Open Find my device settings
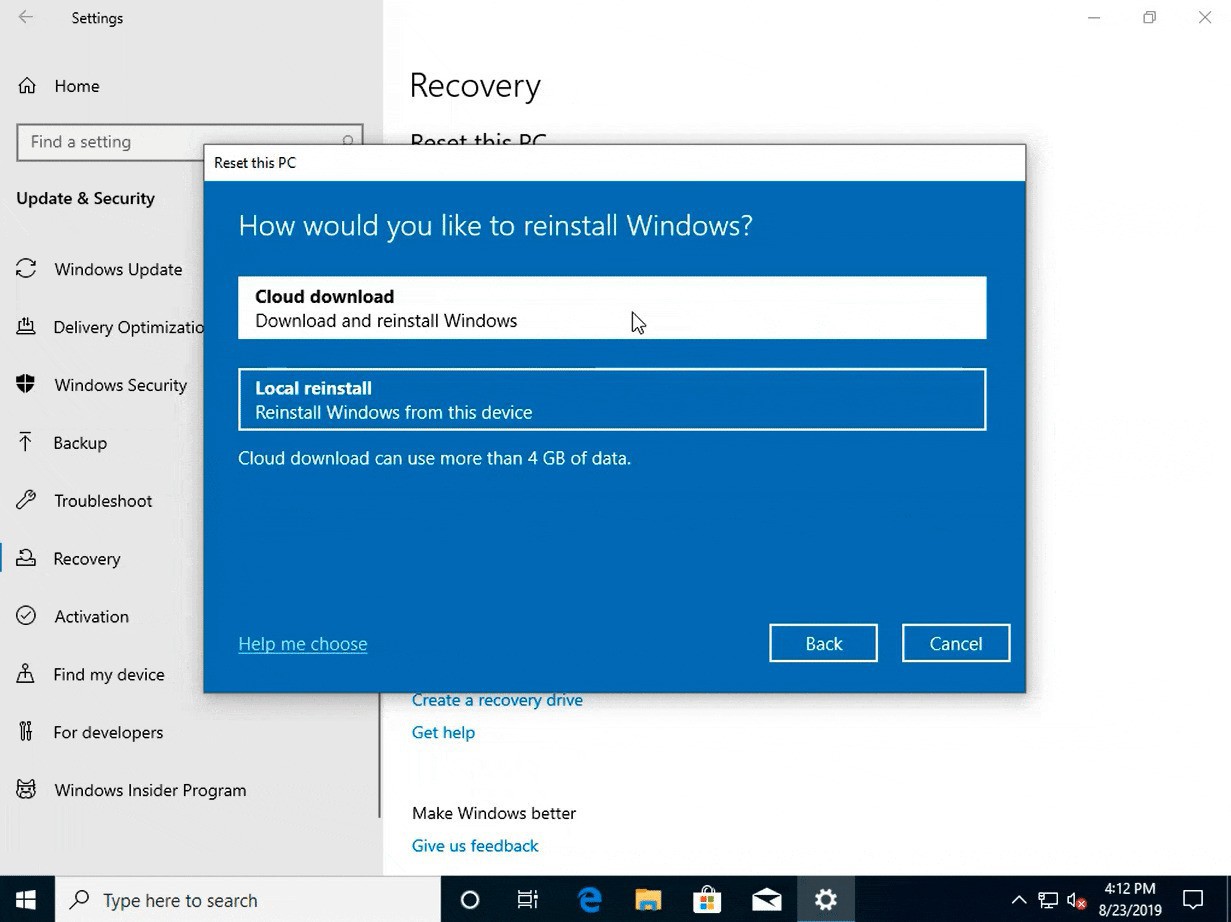The width and height of the screenshot is (1231, 922). [x=109, y=674]
